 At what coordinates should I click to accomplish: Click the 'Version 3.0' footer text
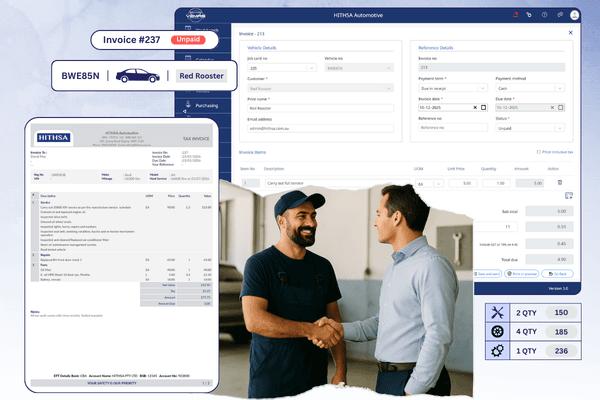(x=558, y=288)
